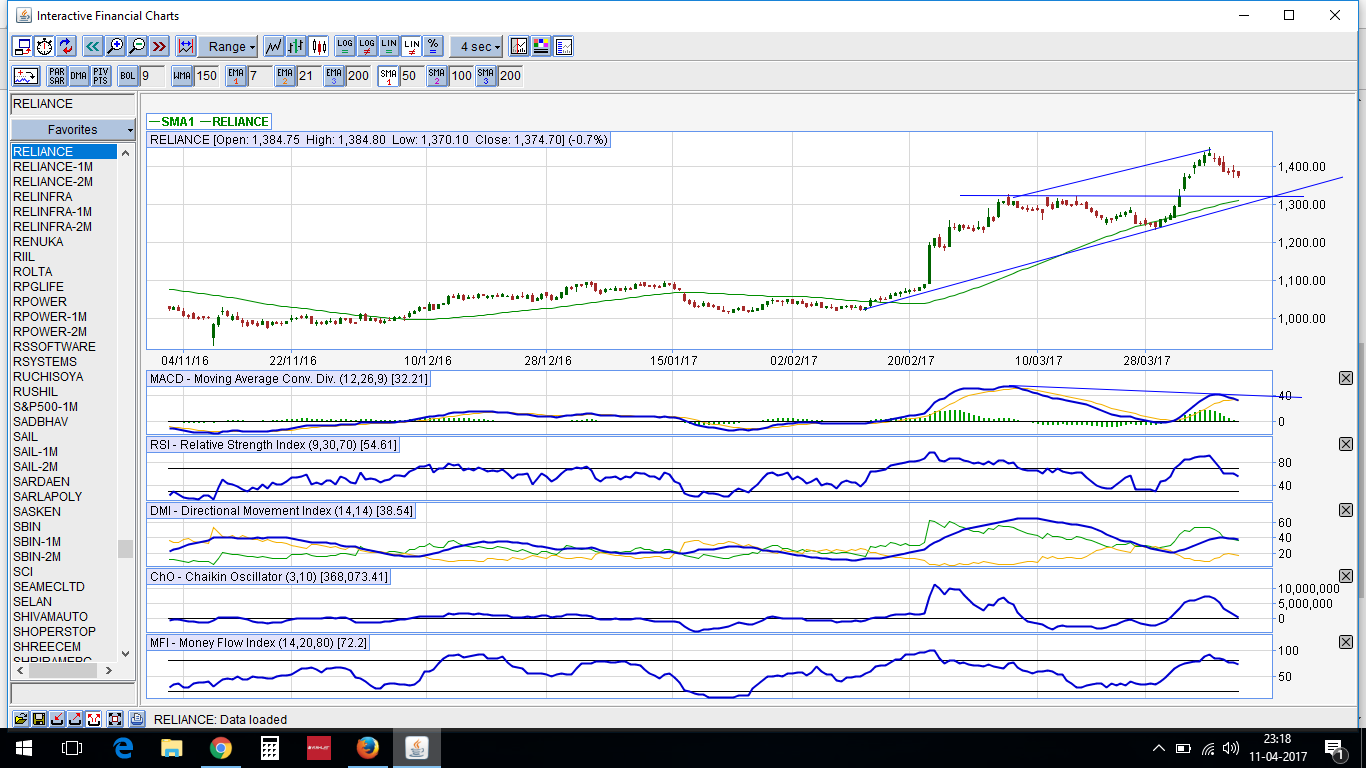The width and height of the screenshot is (1366, 768).
Task: Click the blue LOG equals scale icon
Action: tap(345, 46)
